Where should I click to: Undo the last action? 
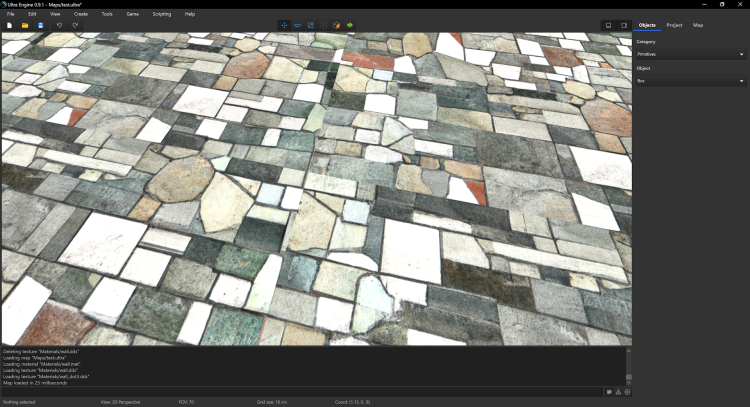[x=59, y=25]
